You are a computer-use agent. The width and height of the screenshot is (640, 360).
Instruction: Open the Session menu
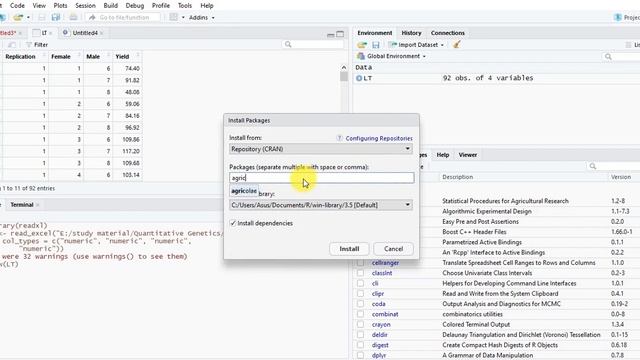pyautogui.click(x=85, y=6)
